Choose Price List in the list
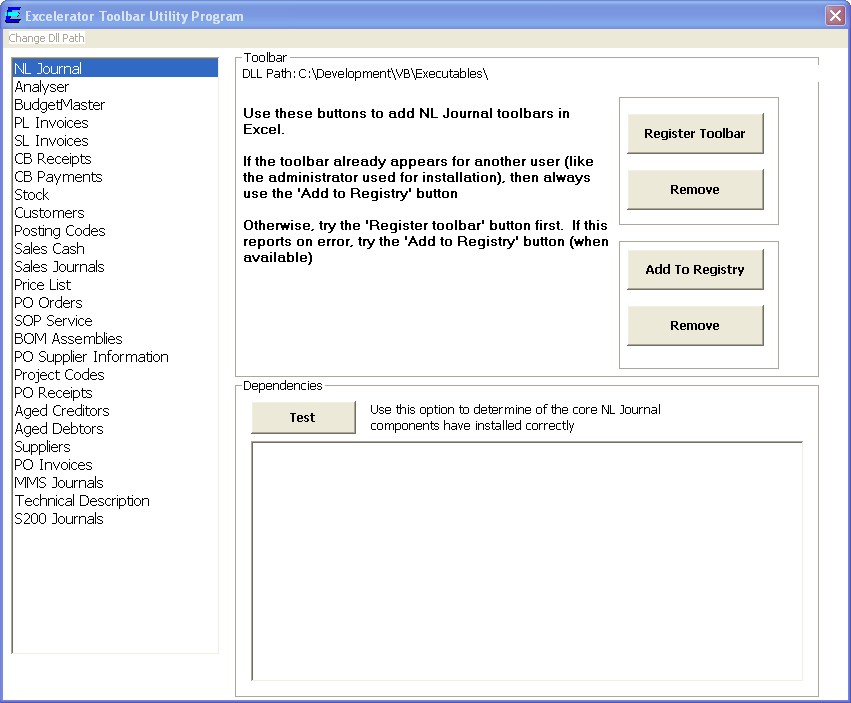 pyautogui.click(x=115, y=284)
